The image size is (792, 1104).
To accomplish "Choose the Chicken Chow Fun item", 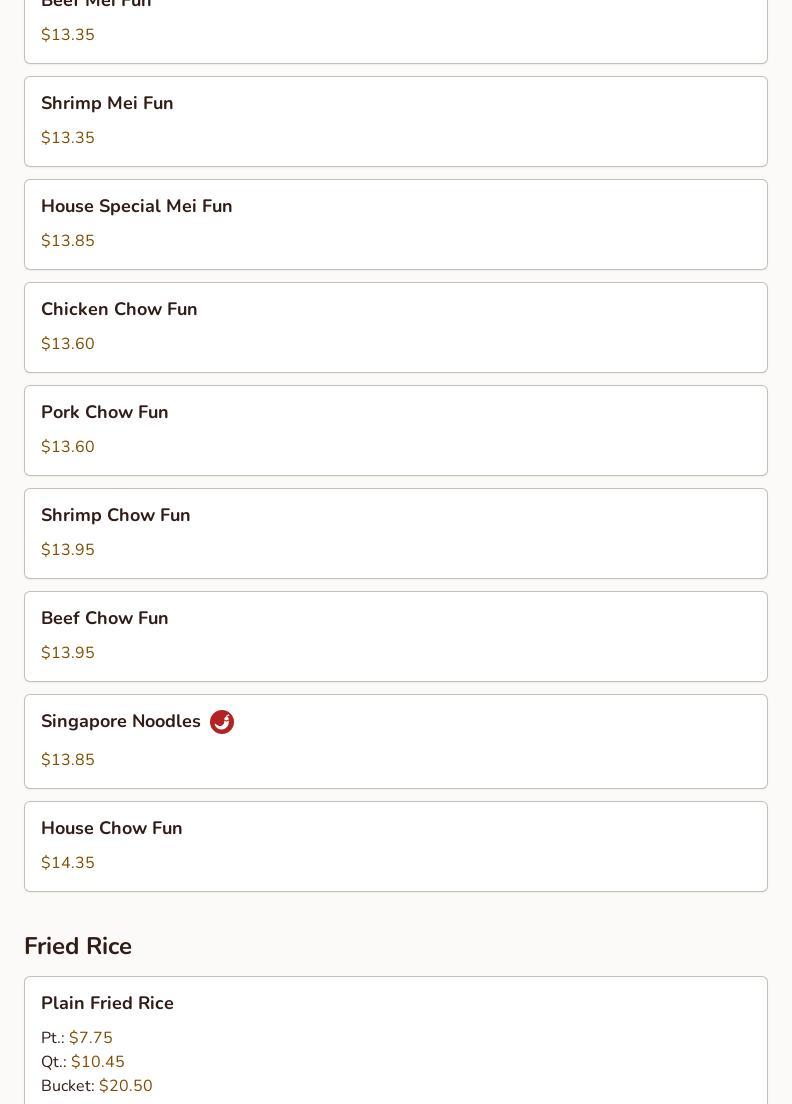I will pos(396,327).
